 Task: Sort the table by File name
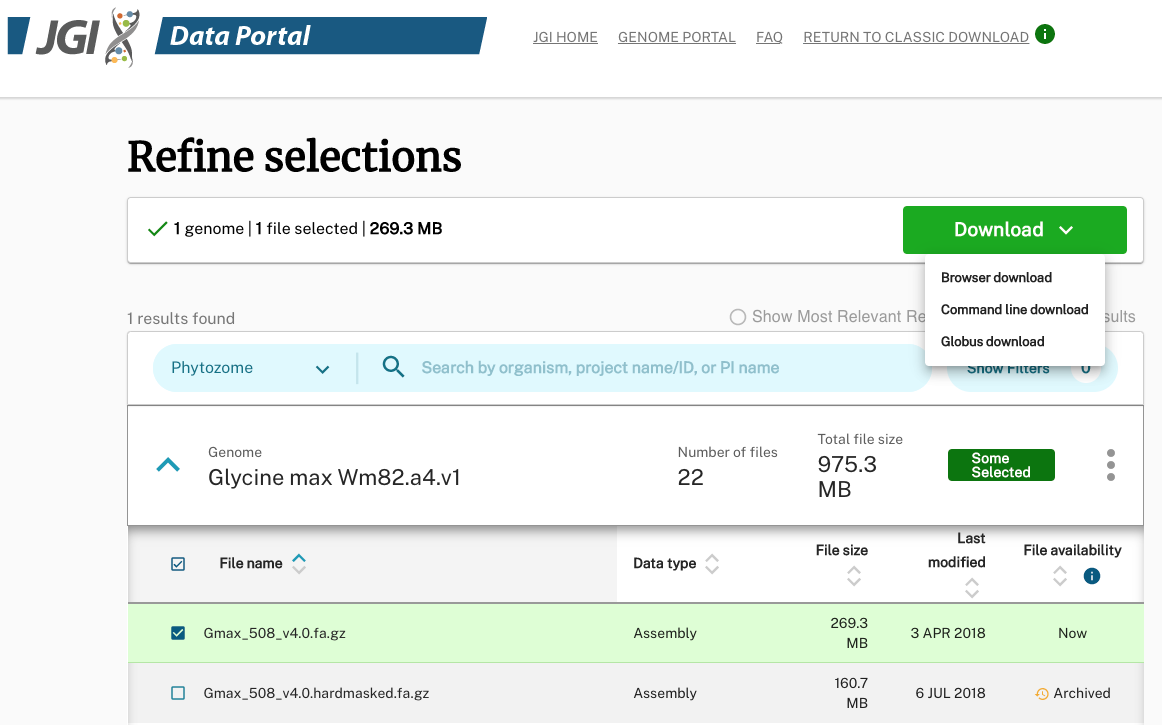click(x=299, y=564)
